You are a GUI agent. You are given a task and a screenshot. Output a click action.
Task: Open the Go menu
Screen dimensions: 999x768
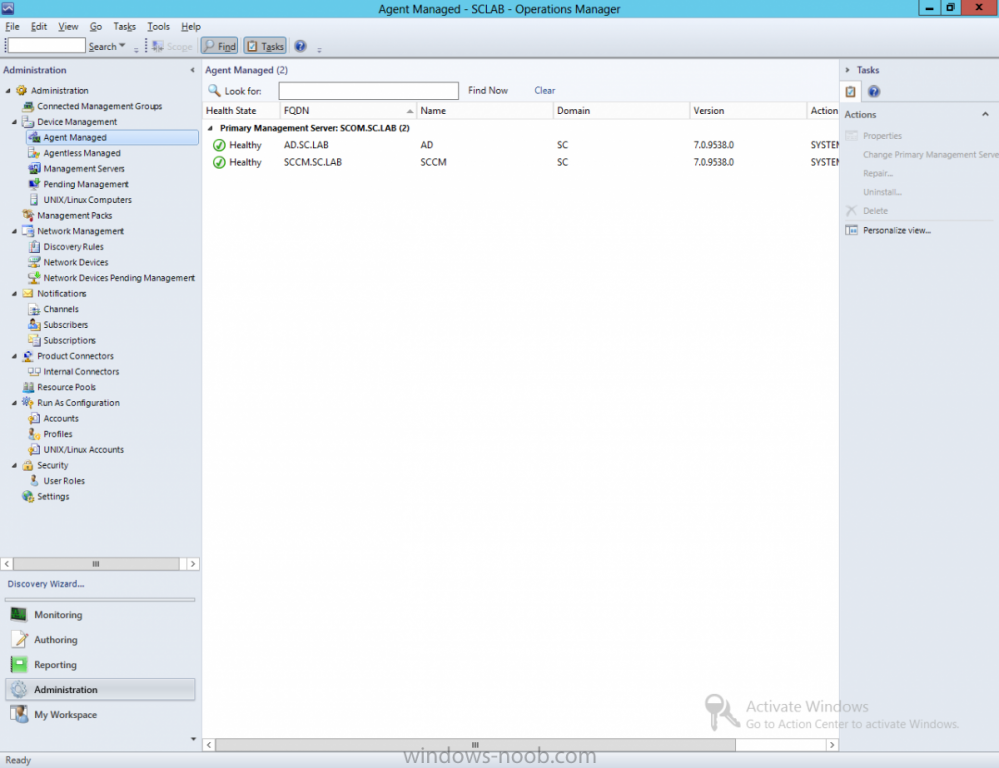pos(96,26)
